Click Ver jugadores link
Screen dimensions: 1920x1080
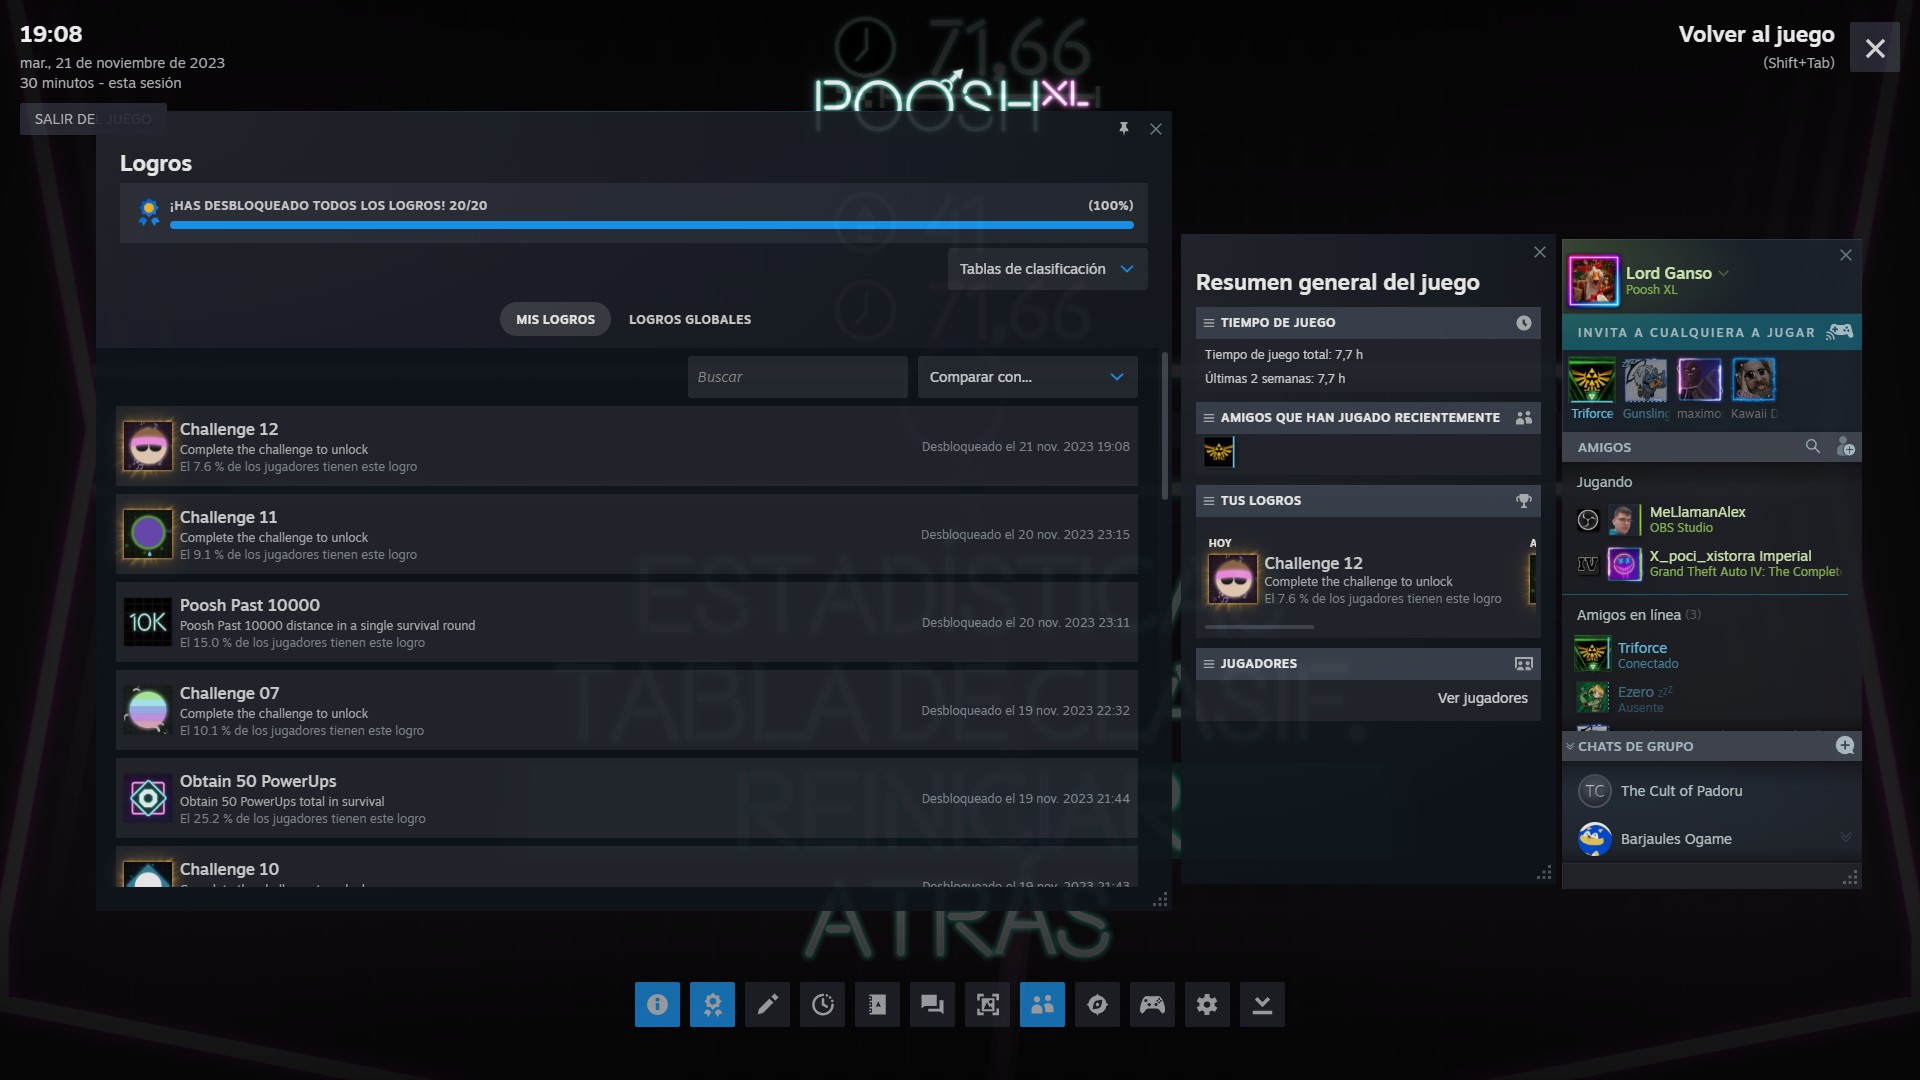pos(1482,698)
